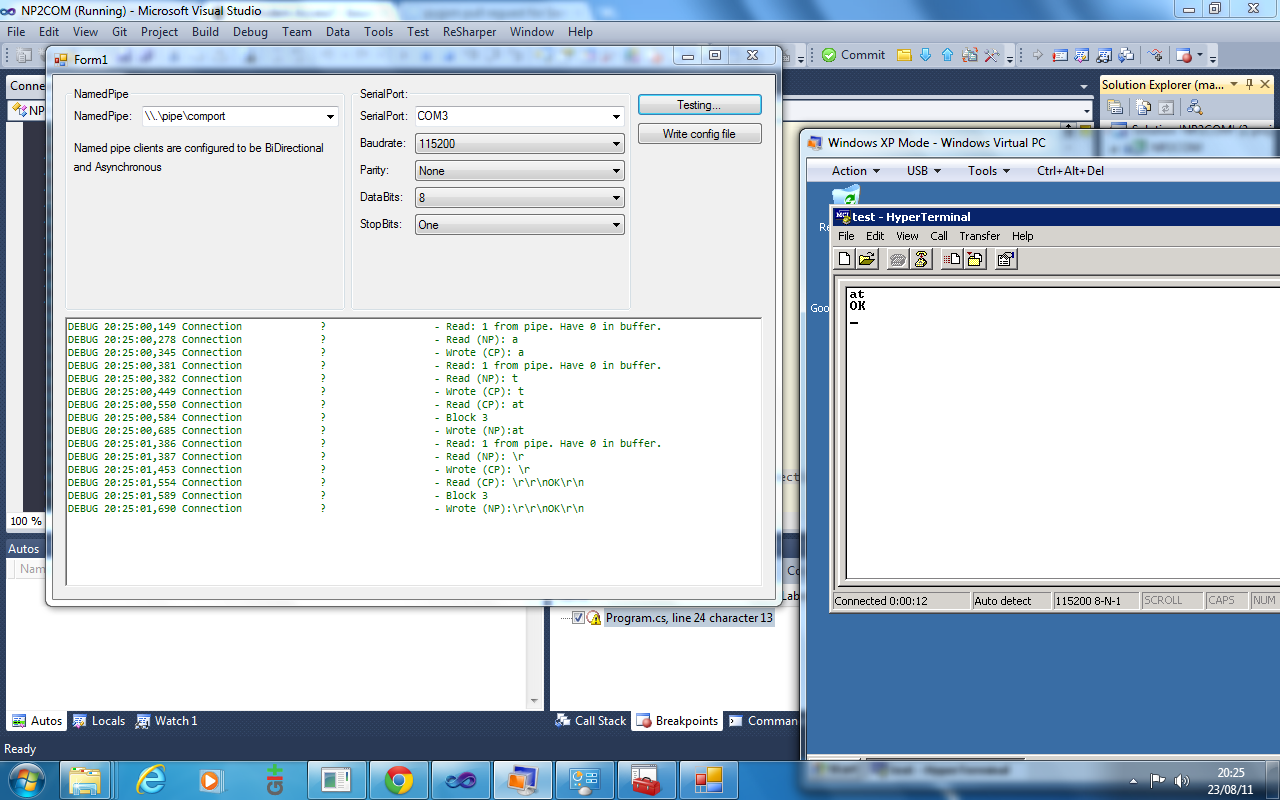The width and height of the screenshot is (1280, 800).
Task: Open the Parity None dropdown
Action: click(x=617, y=171)
